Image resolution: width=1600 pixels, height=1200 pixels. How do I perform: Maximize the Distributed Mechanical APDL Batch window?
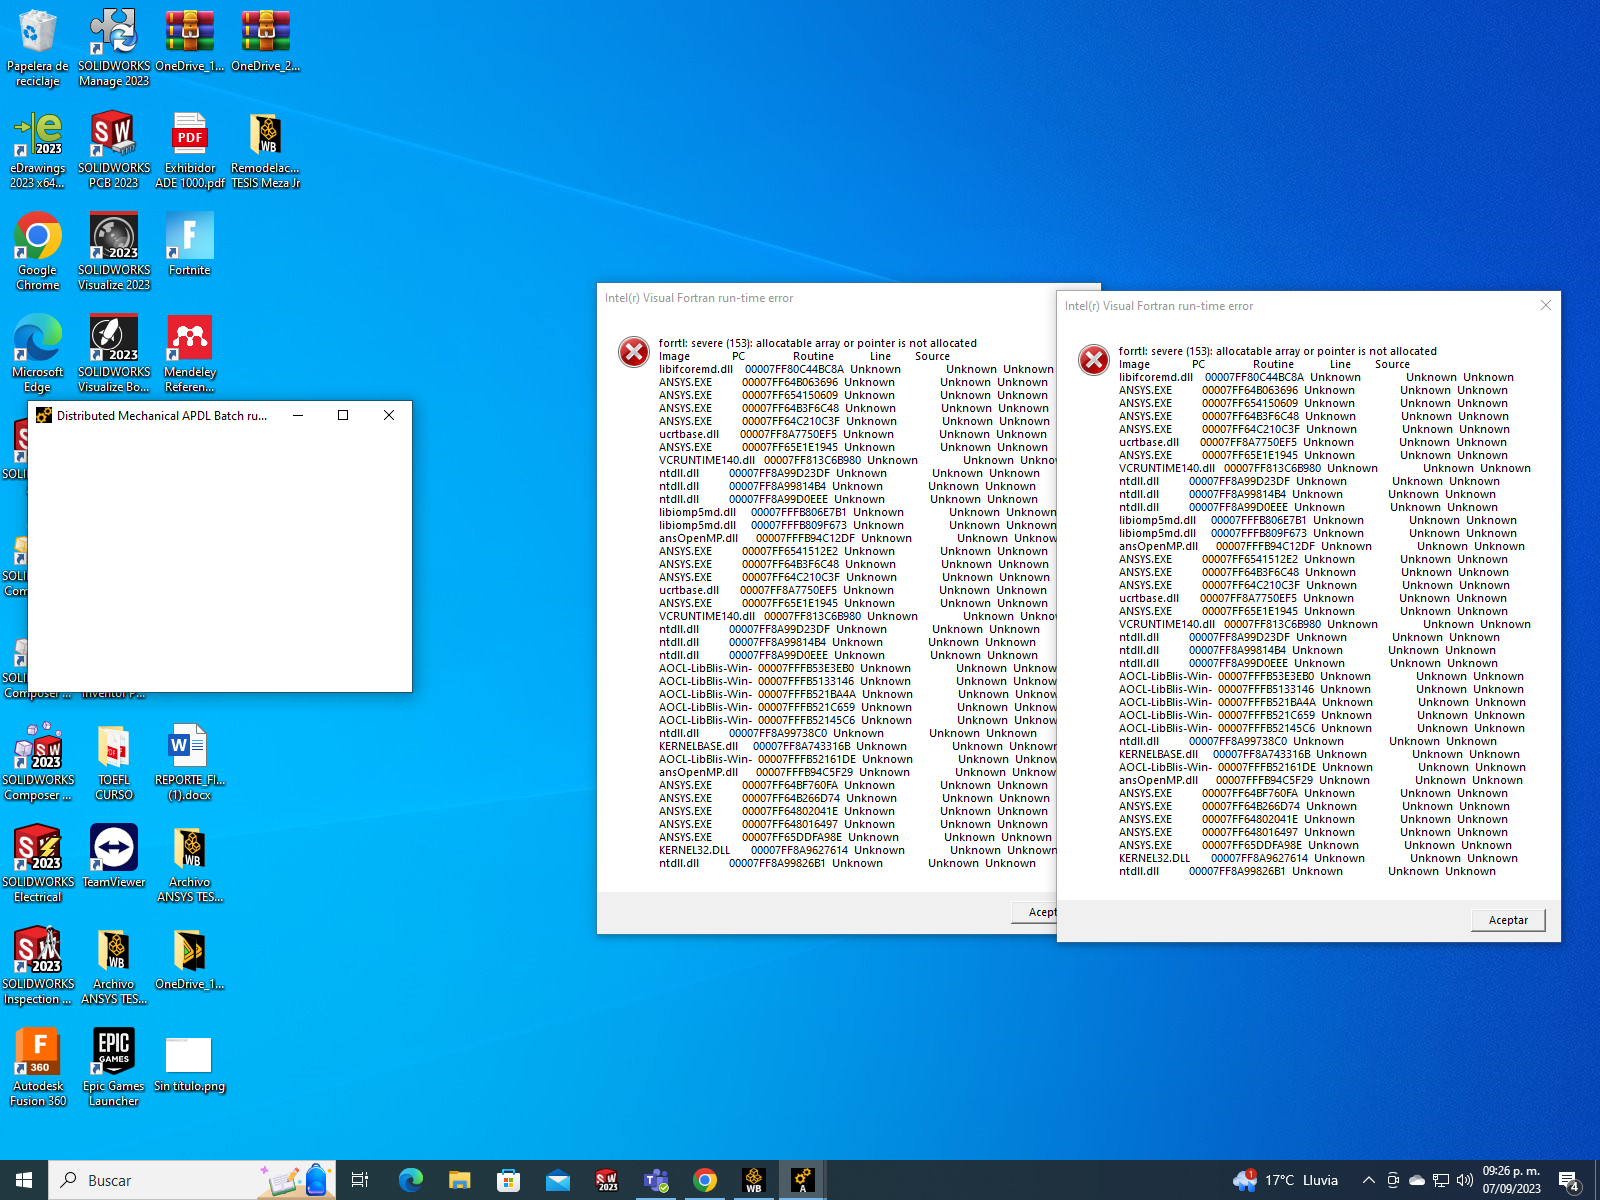pyautogui.click(x=343, y=415)
